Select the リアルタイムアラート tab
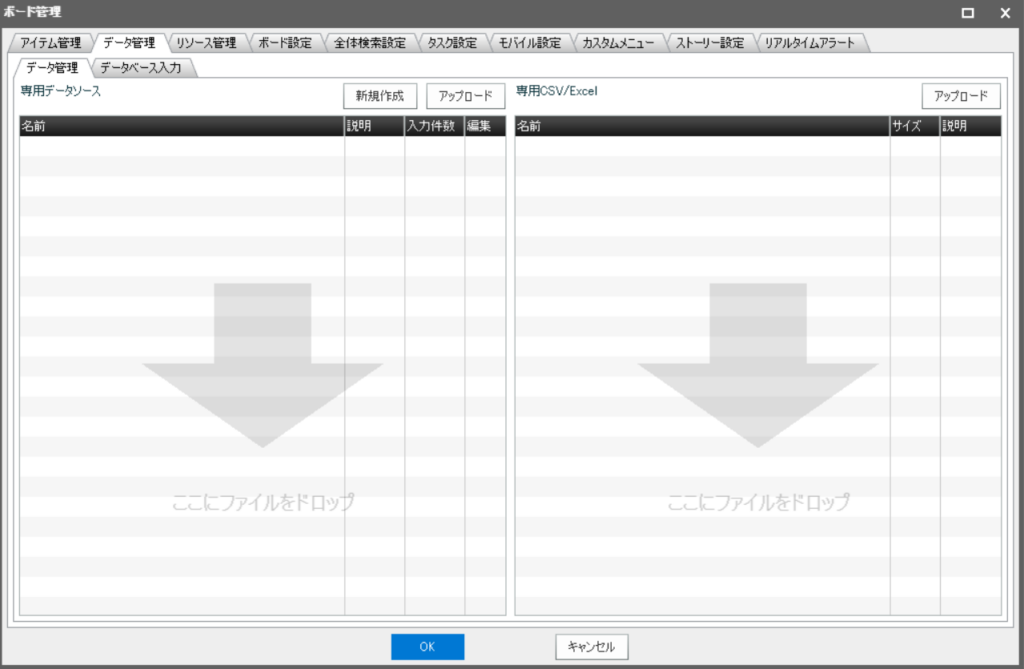 pos(810,43)
